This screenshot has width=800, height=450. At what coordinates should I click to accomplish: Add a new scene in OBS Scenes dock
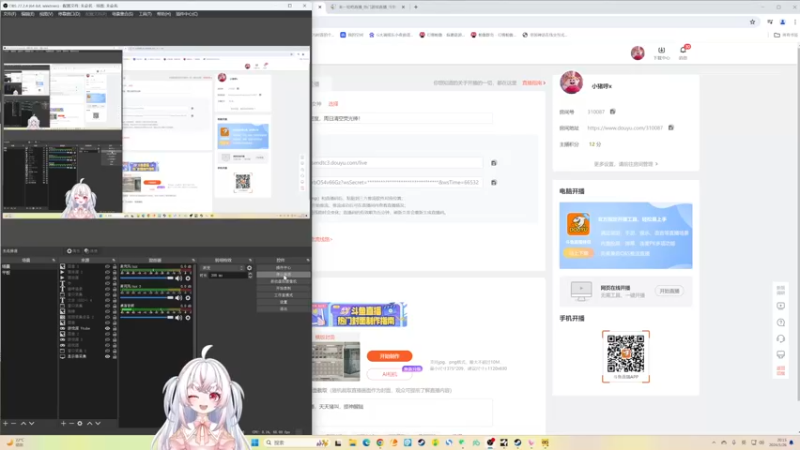tap(5, 423)
